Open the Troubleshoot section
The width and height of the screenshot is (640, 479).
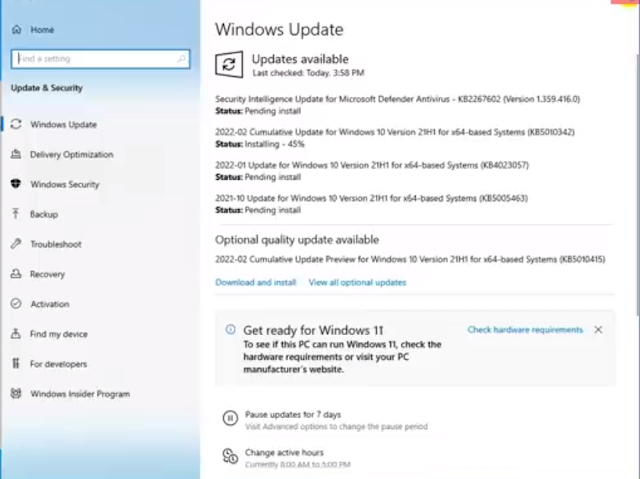click(x=56, y=244)
